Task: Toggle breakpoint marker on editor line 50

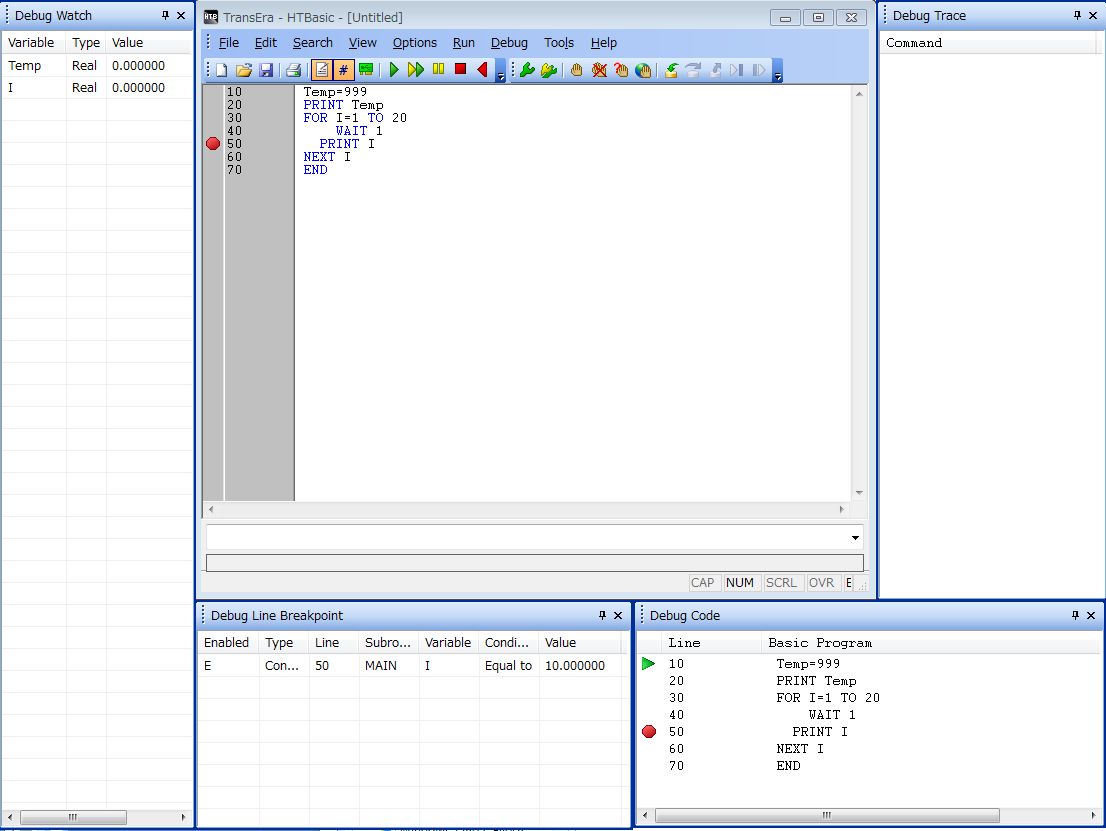Action: click(x=213, y=143)
